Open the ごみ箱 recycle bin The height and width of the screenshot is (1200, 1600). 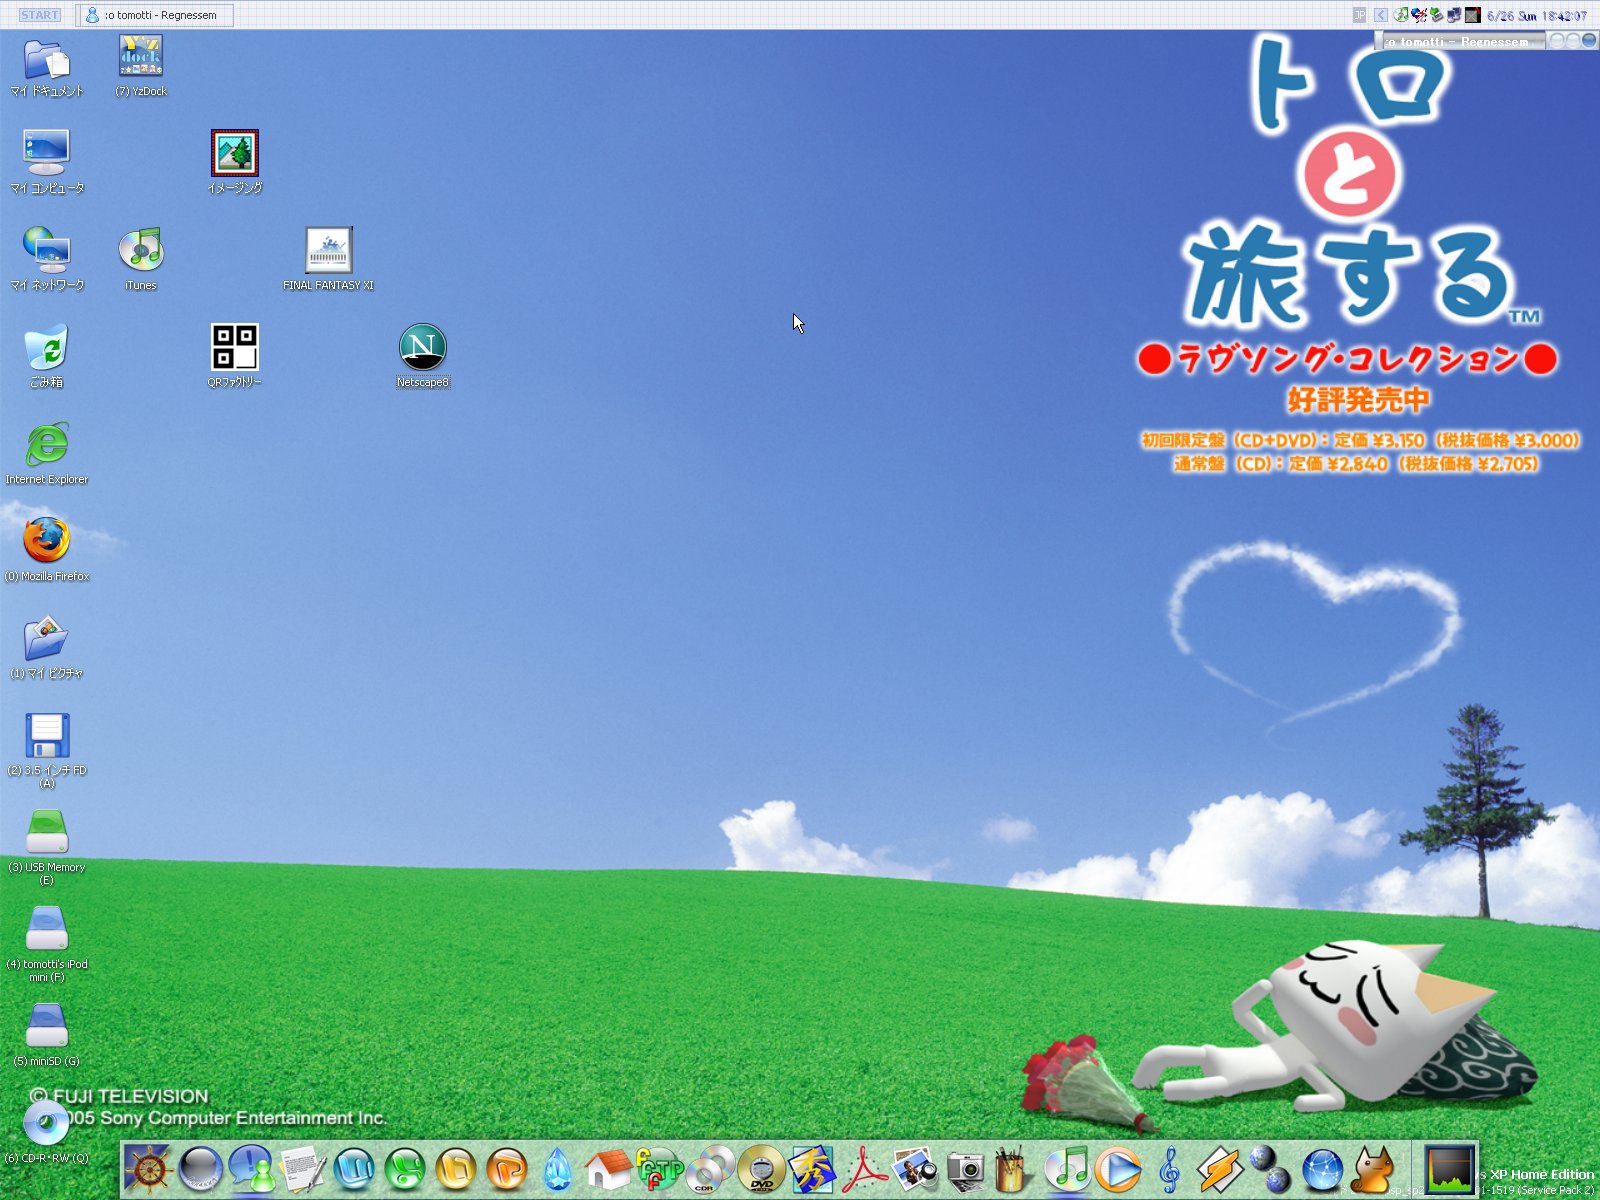(x=47, y=348)
